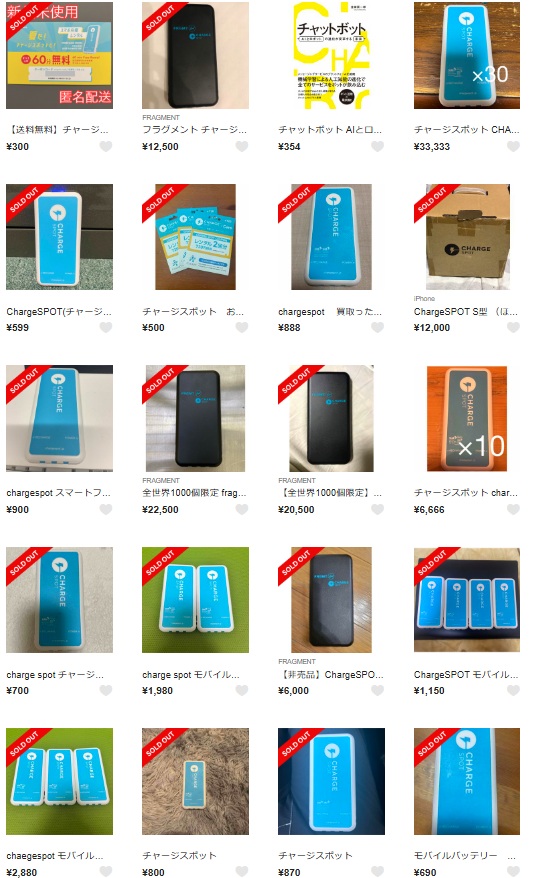Favorite the ¥6,666 x10 battery listing
This screenshot has width=540, height=878.
513,510
